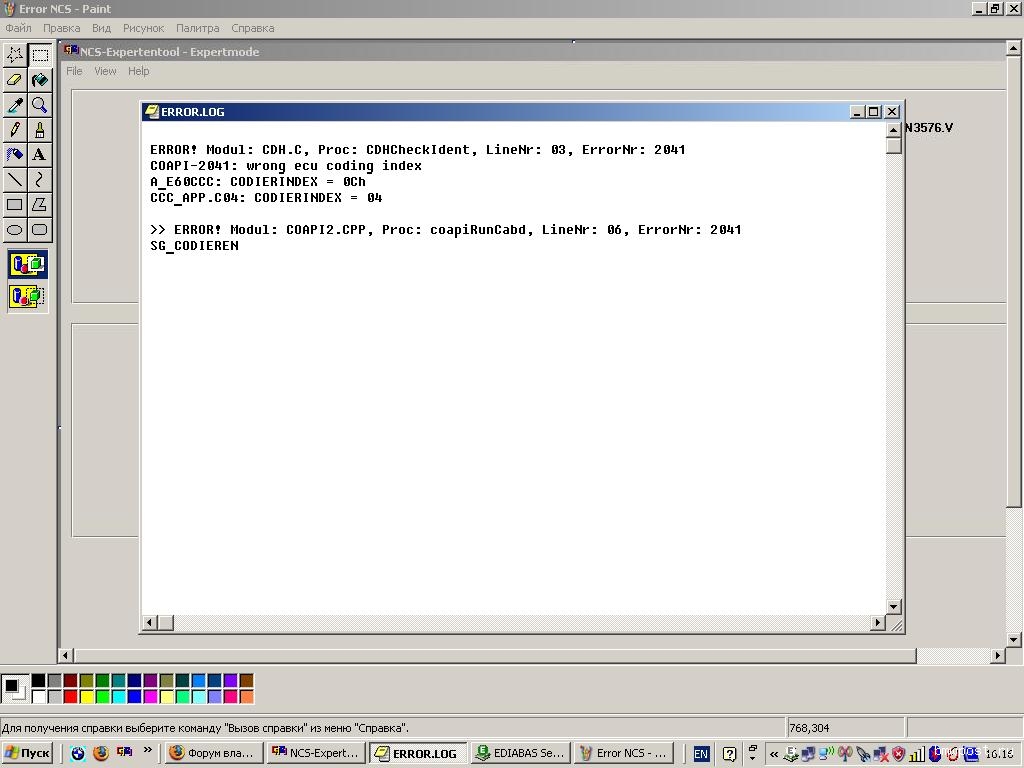Image resolution: width=1024 pixels, height=768 pixels.
Task: Enable transparent background drawing option
Action: pos(27,296)
